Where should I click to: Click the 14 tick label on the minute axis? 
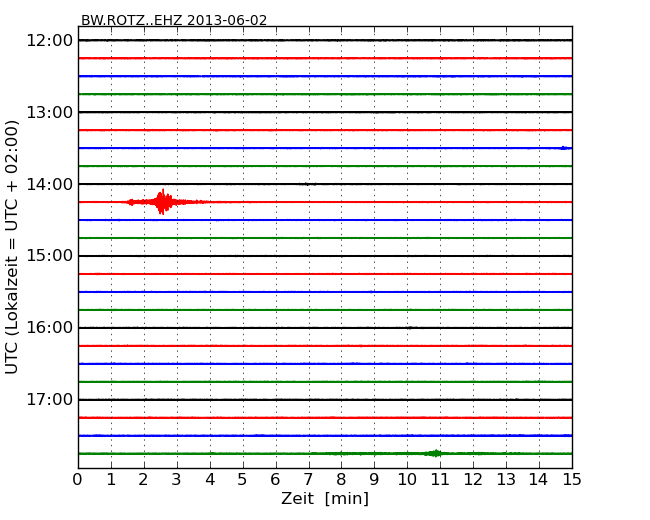pos(539,480)
